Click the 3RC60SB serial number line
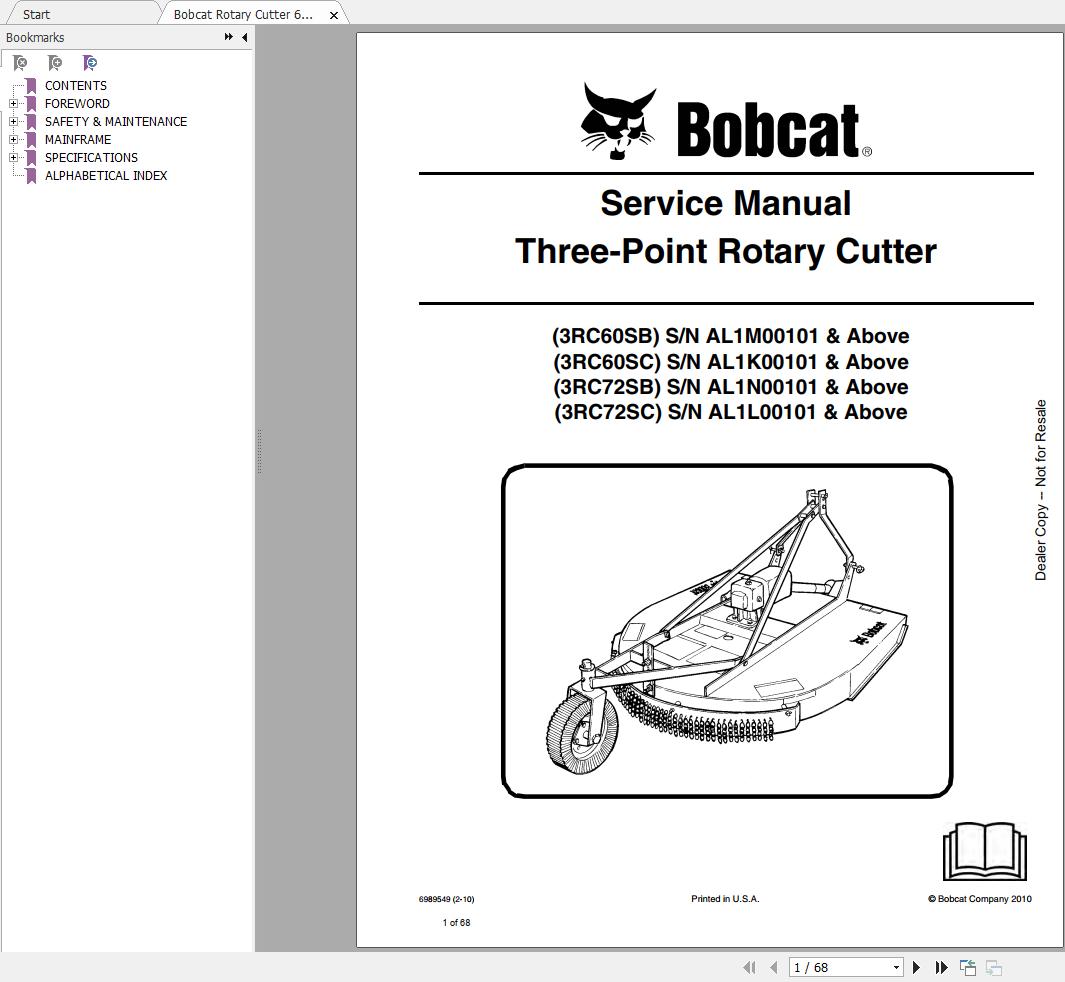The width and height of the screenshot is (1065, 982). click(730, 336)
